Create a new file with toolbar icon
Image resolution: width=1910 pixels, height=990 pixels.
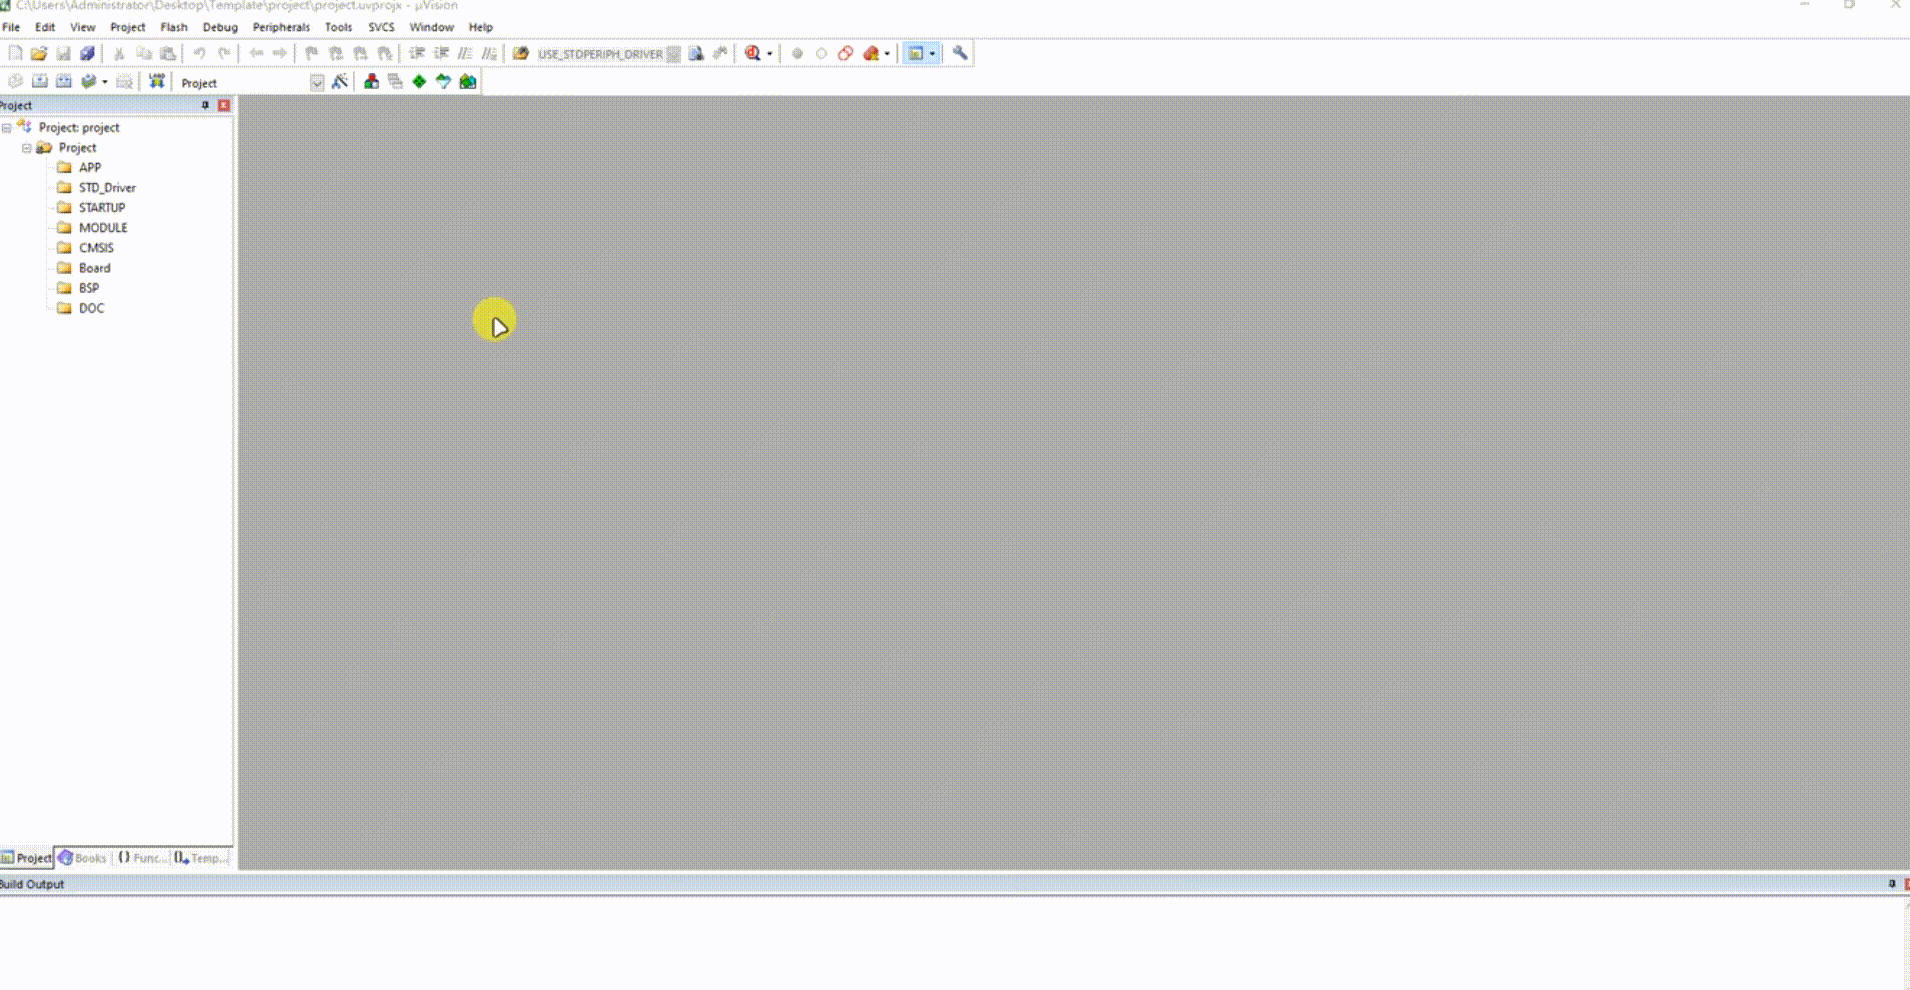[x=15, y=53]
